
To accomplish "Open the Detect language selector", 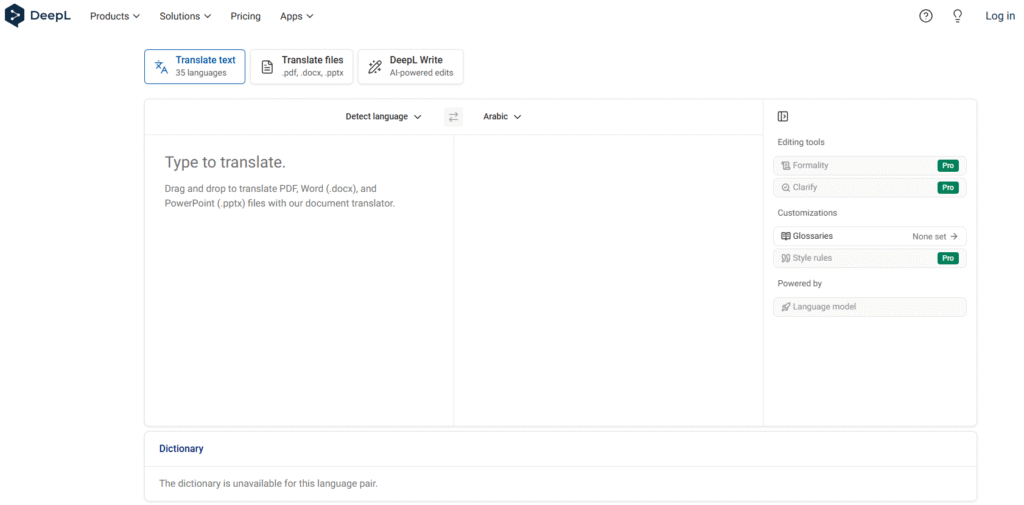I will tap(383, 117).
